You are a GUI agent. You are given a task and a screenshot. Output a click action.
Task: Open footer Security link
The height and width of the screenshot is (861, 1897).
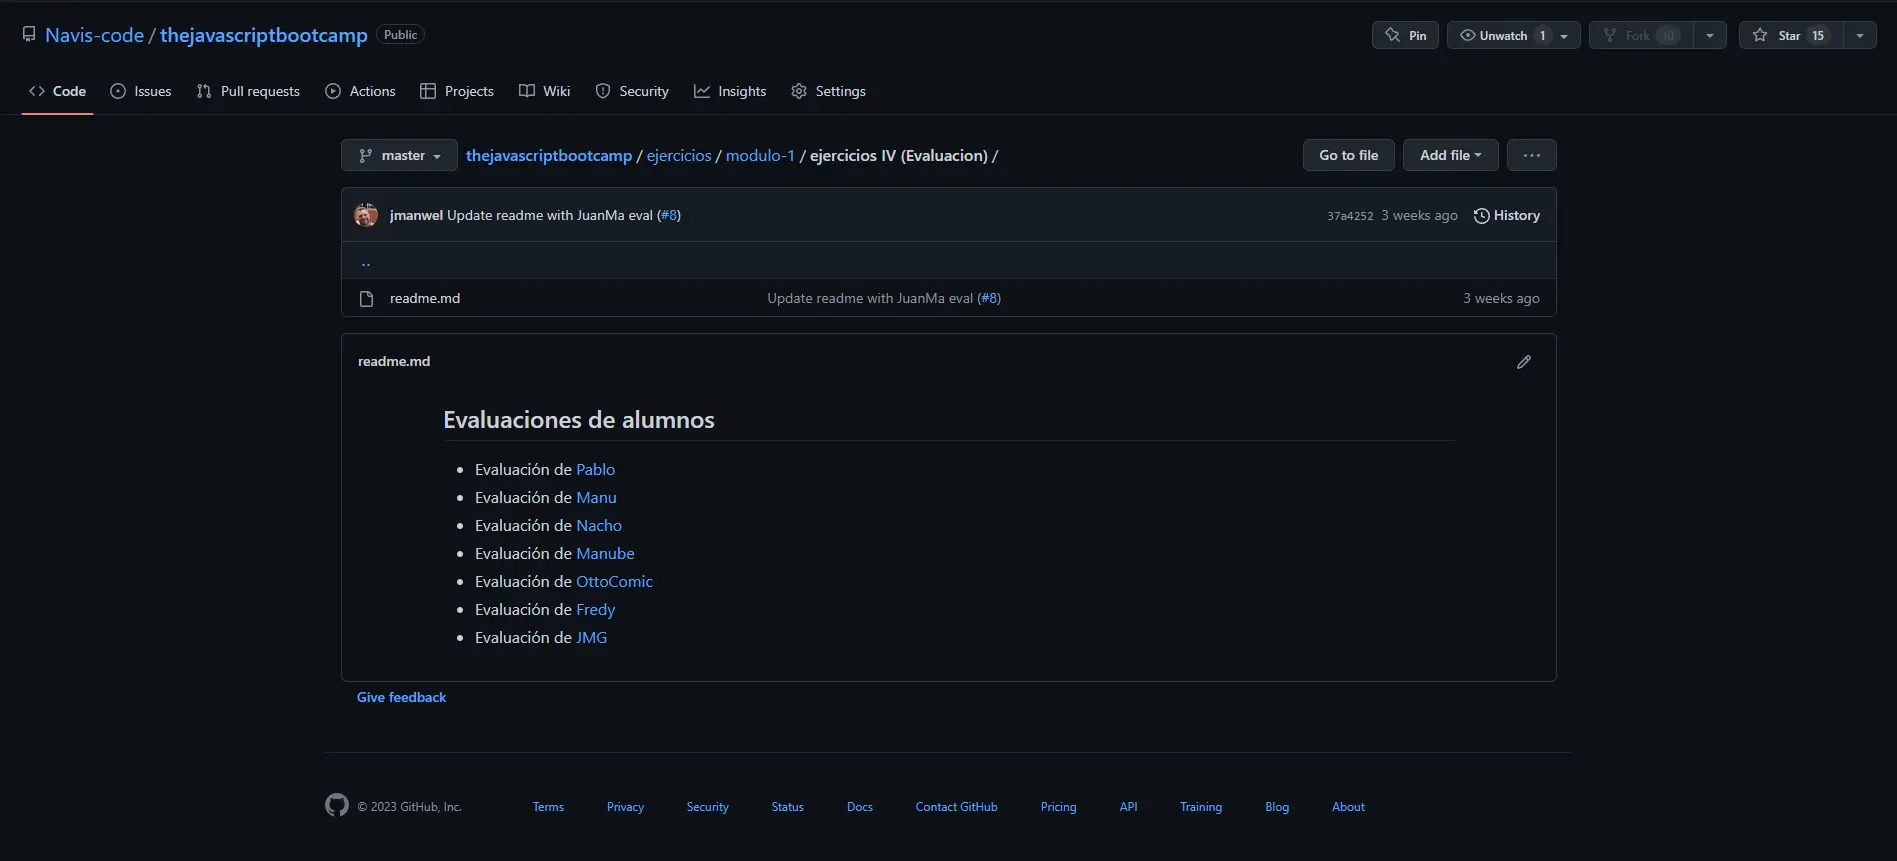pos(707,807)
